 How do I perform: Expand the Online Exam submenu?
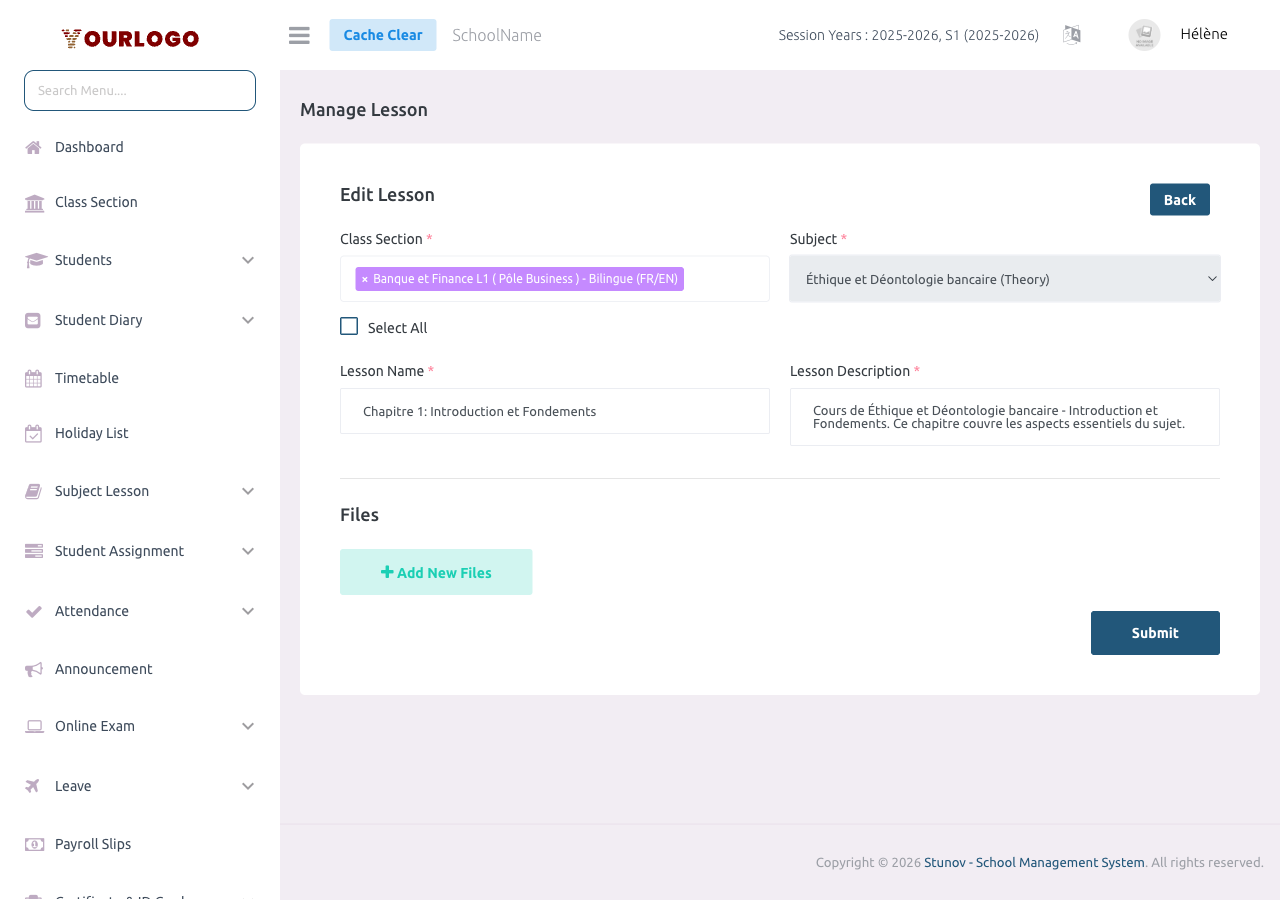[248, 727]
